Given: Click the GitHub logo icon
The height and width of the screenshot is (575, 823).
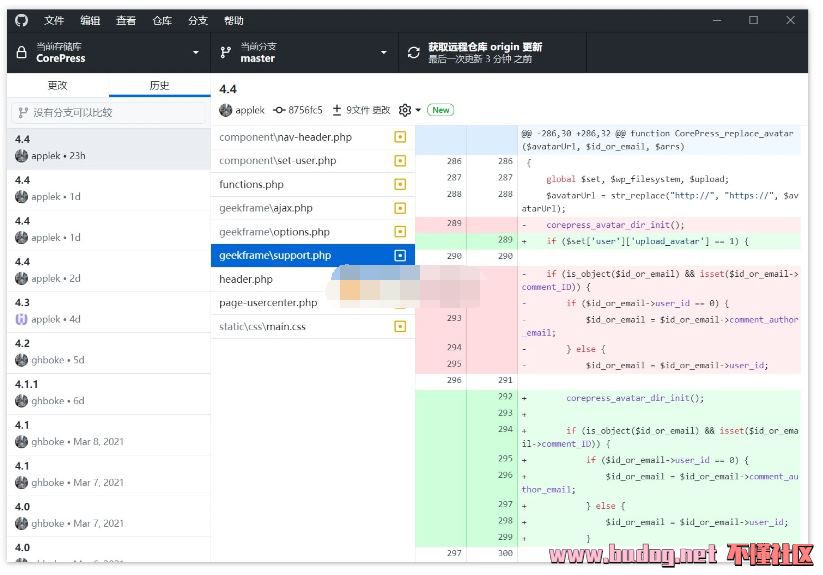Looking at the screenshot, I should tap(22, 20).
